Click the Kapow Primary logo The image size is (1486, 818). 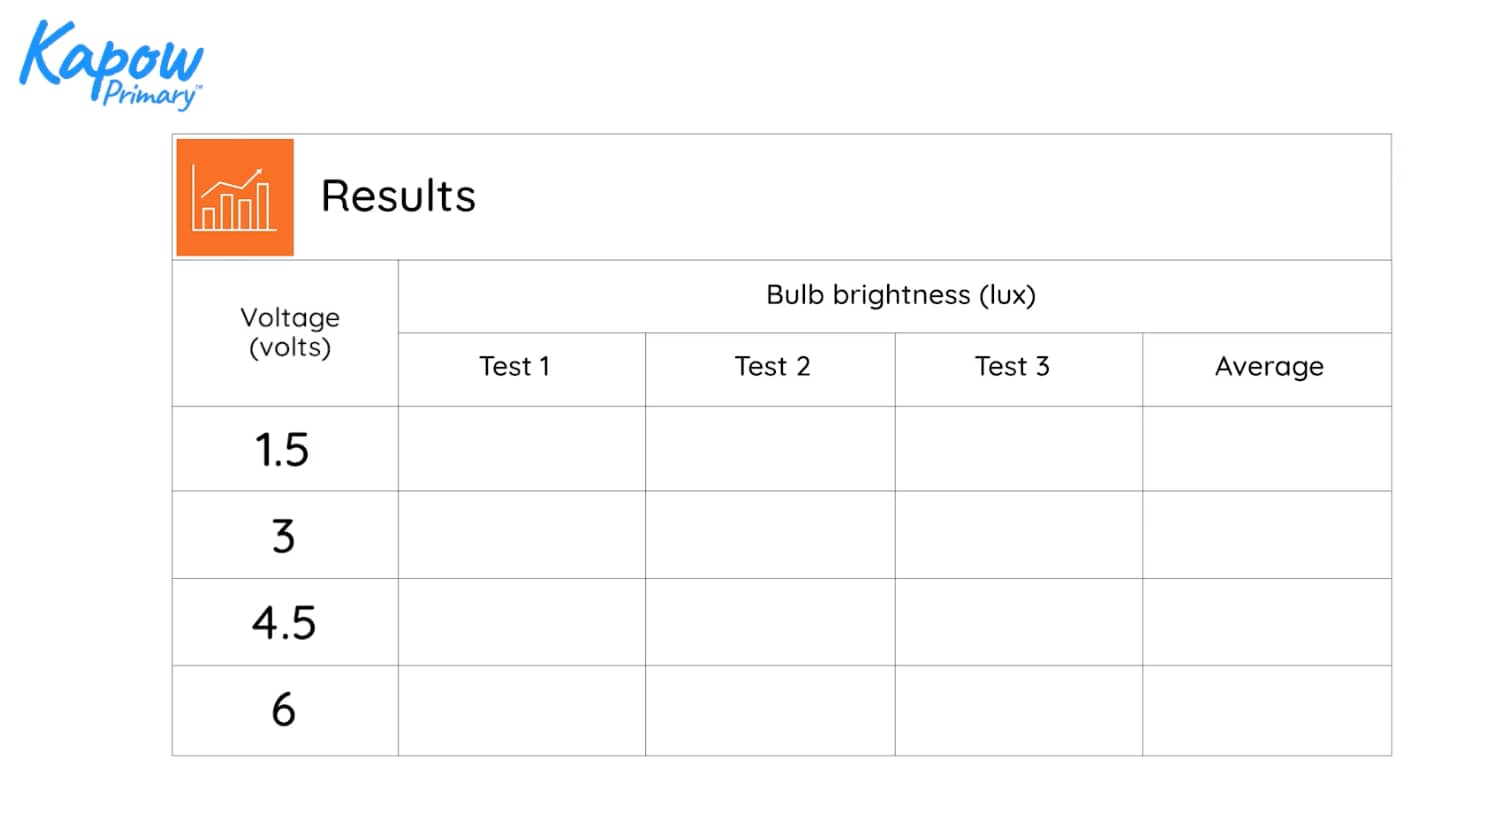[x=111, y=64]
